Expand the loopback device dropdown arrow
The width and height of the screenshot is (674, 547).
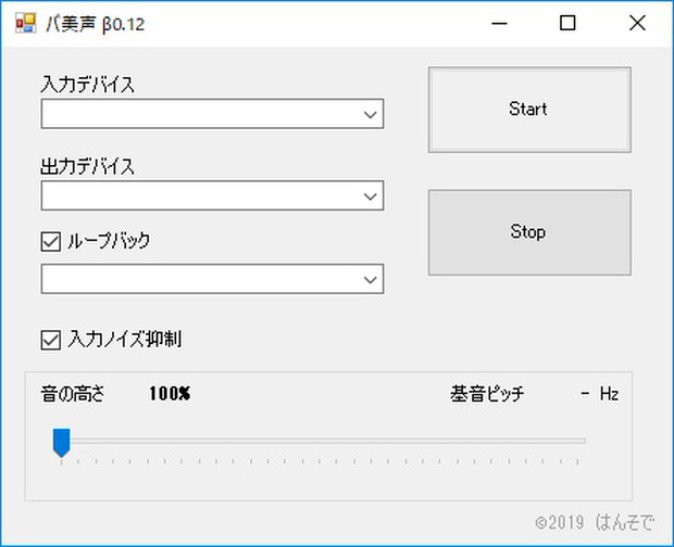371,279
